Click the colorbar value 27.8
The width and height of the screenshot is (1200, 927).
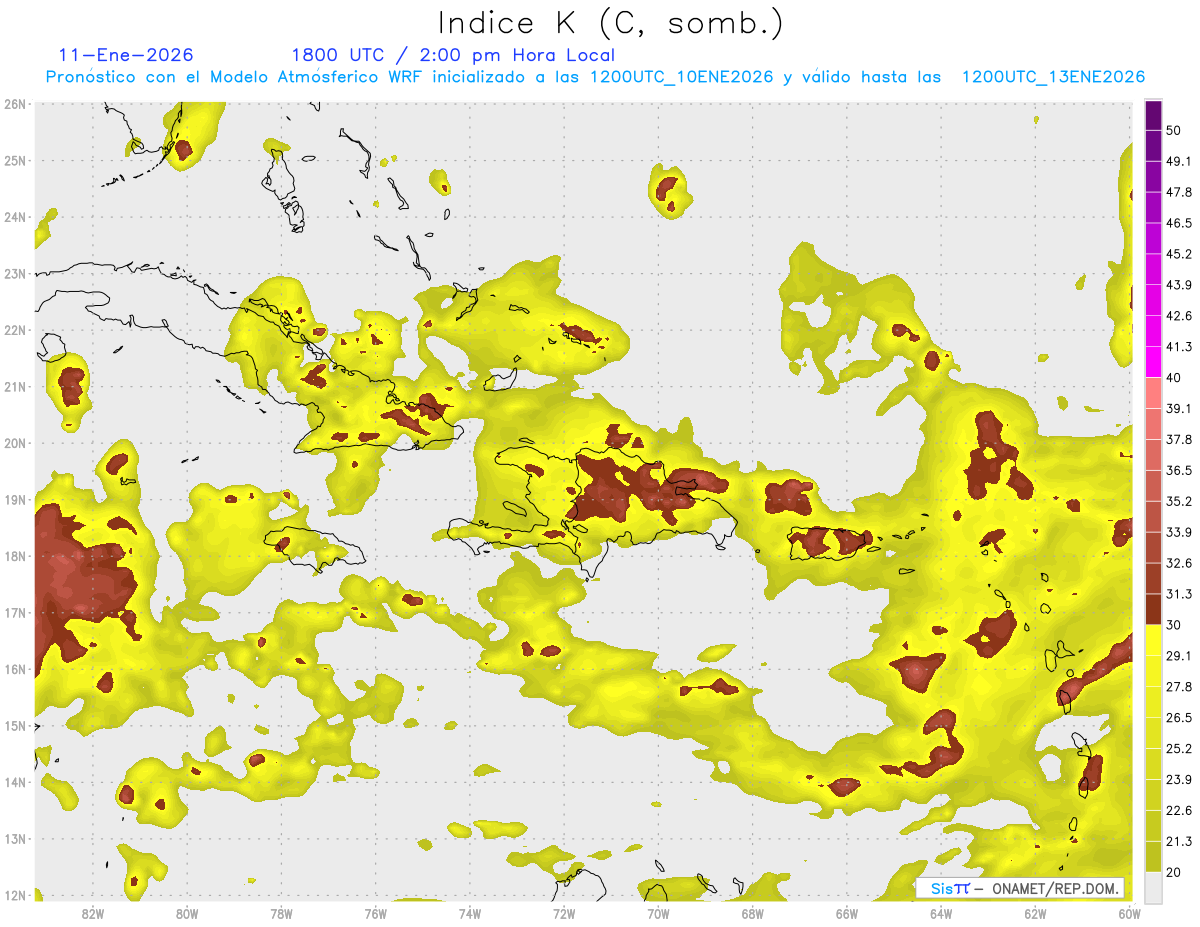point(1178,687)
